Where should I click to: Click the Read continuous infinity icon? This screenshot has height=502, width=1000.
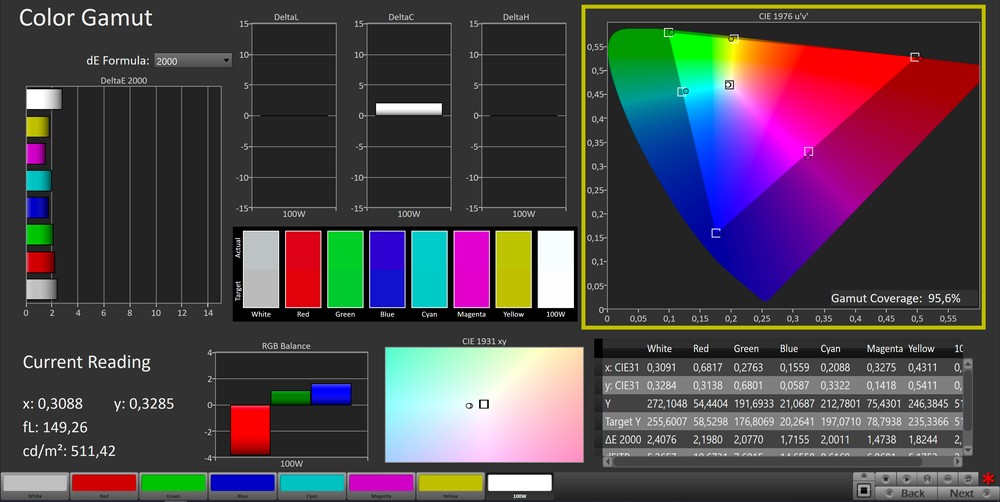pyautogui.click(x=947, y=478)
